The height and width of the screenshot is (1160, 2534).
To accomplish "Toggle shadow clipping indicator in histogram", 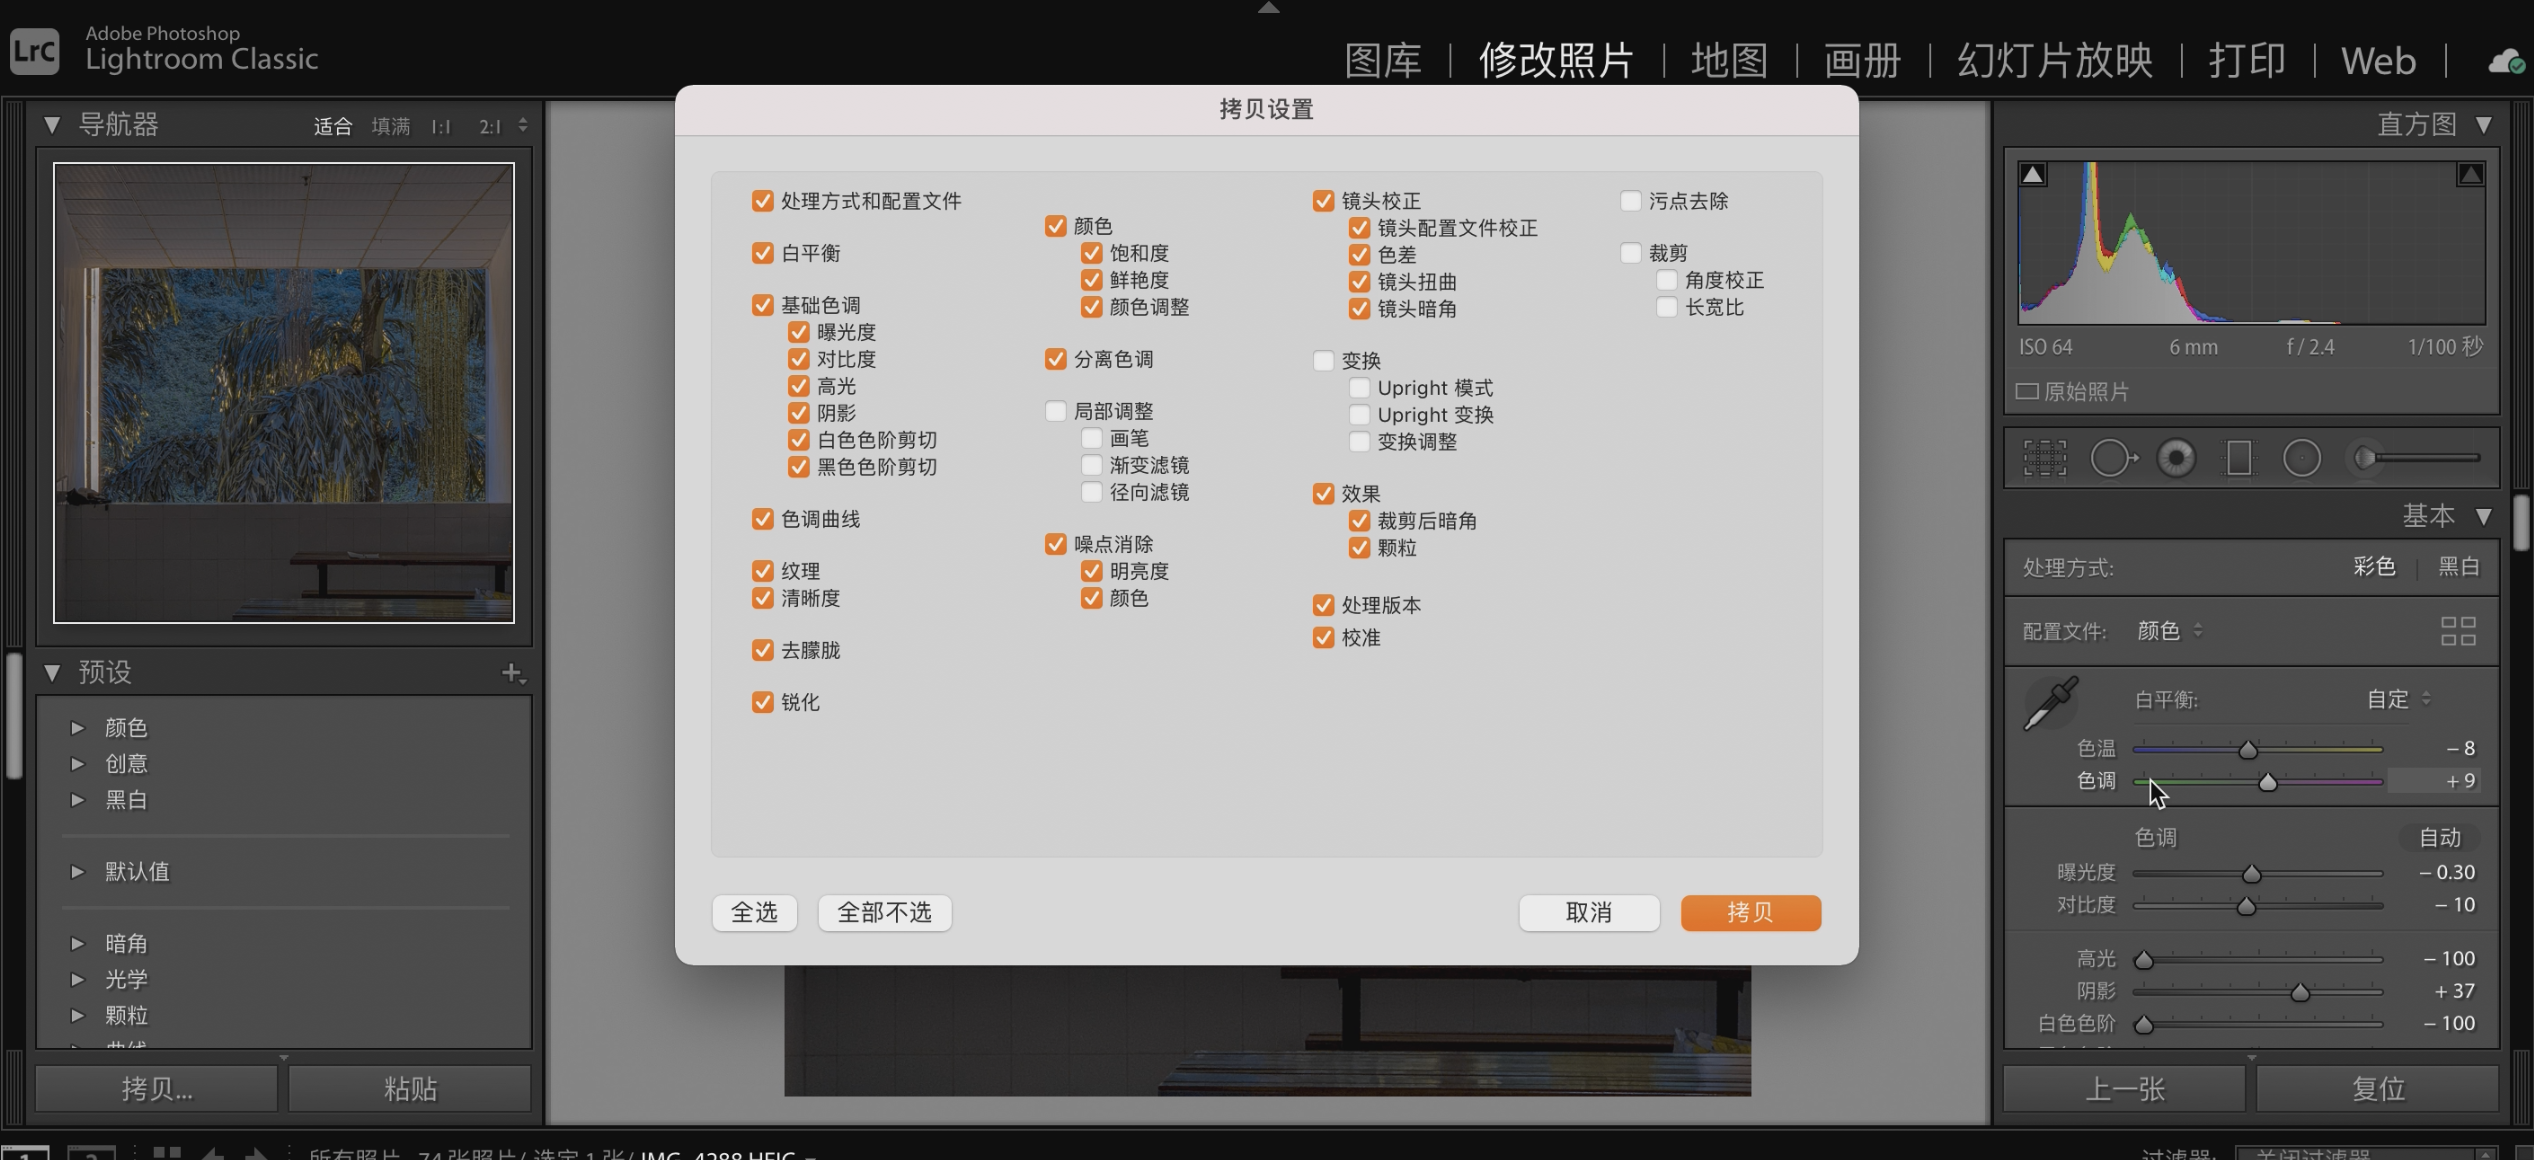I will [x=2032, y=174].
